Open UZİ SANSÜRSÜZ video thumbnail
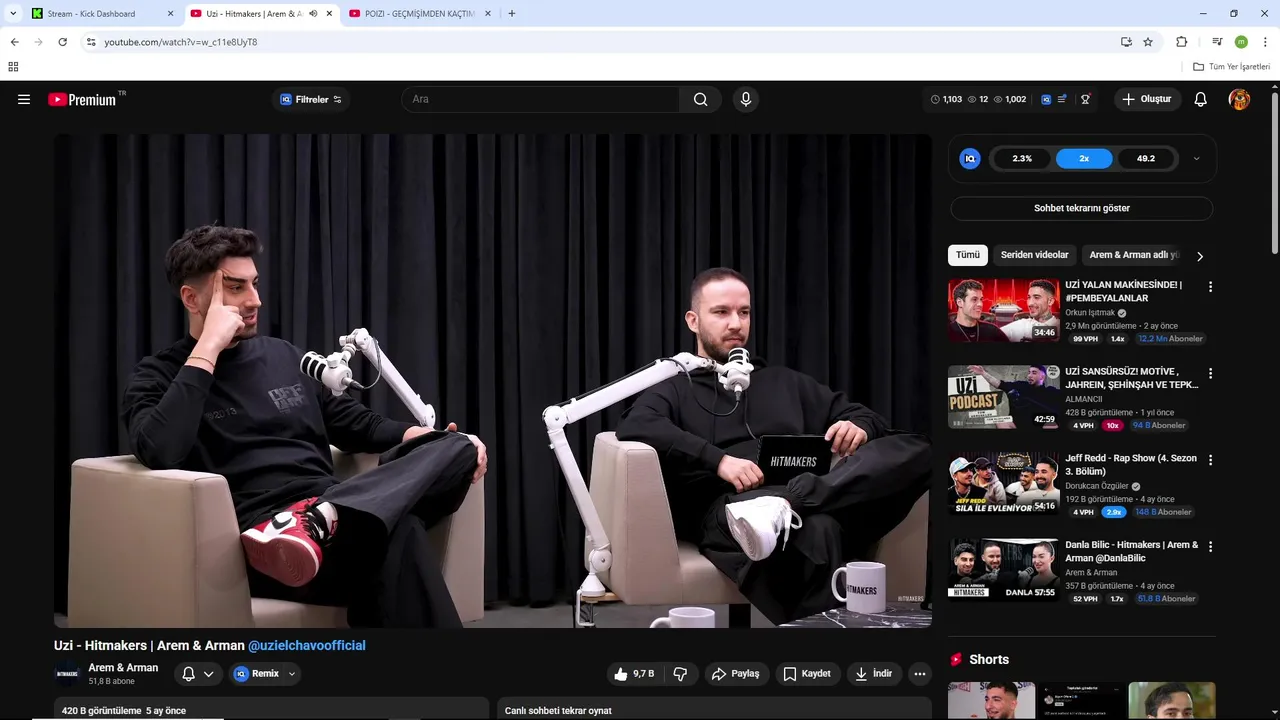The height and width of the screenshot is (720, 1280). 1004,397
